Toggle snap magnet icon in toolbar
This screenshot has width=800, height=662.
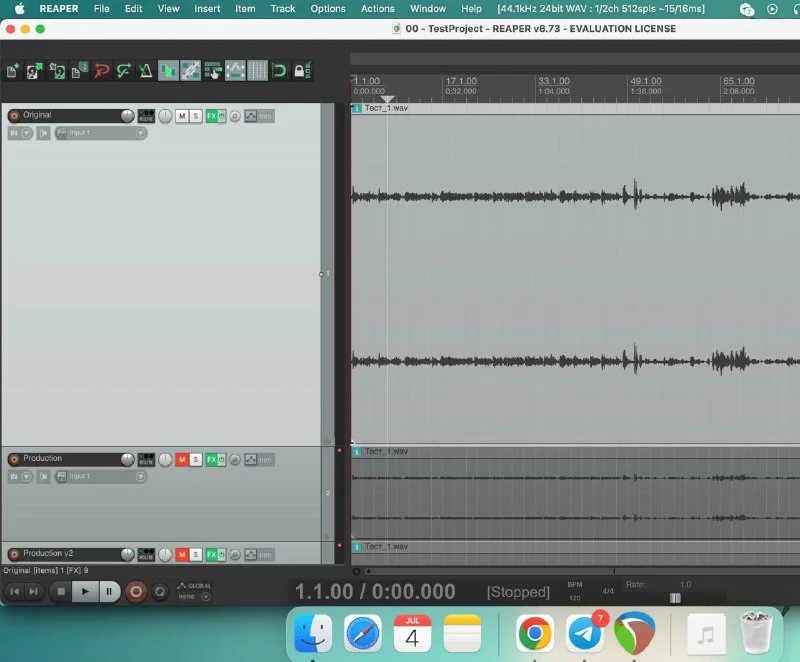click(280, 71)
